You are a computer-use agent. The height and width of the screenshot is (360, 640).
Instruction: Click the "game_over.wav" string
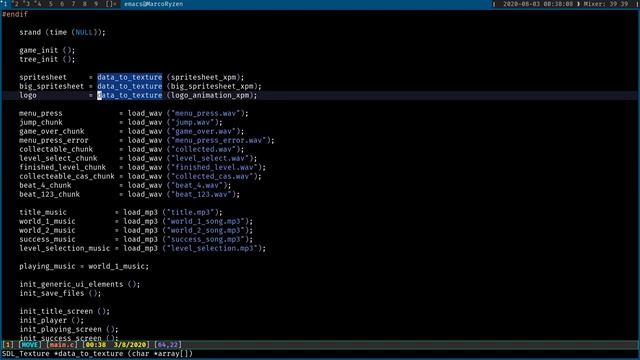[204, 131]
